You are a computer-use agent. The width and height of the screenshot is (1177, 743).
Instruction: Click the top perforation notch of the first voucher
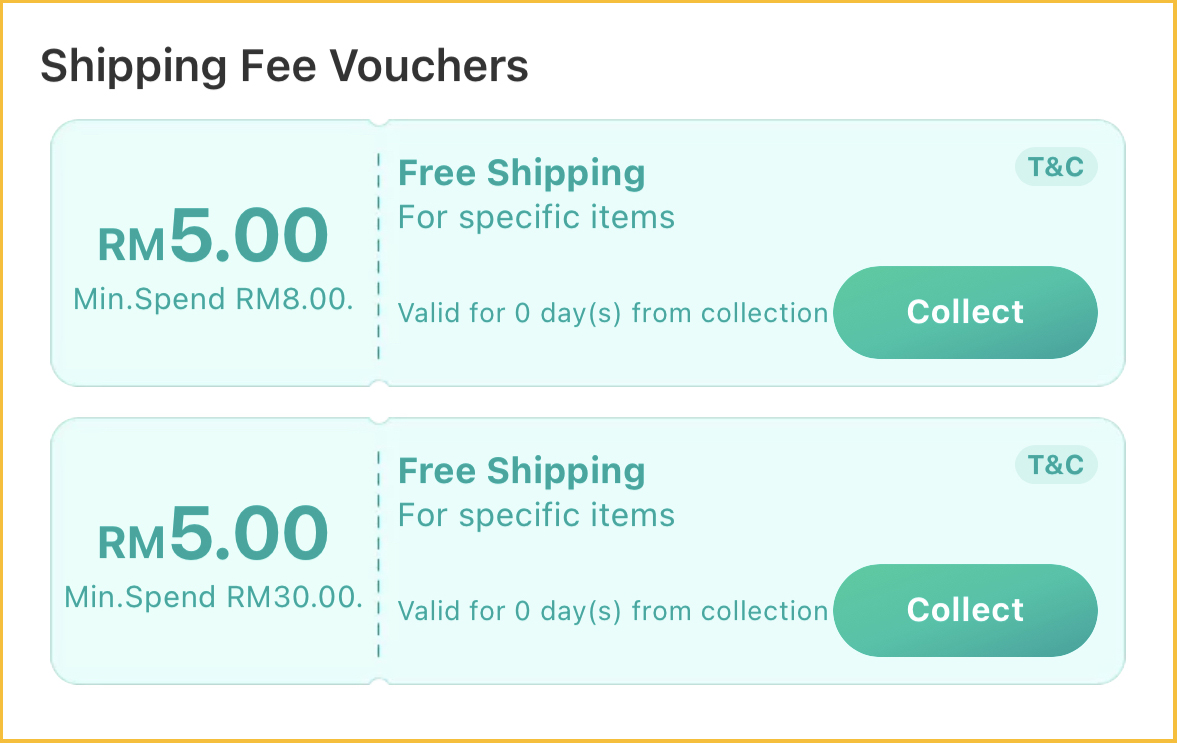click(x=379, y=122)
